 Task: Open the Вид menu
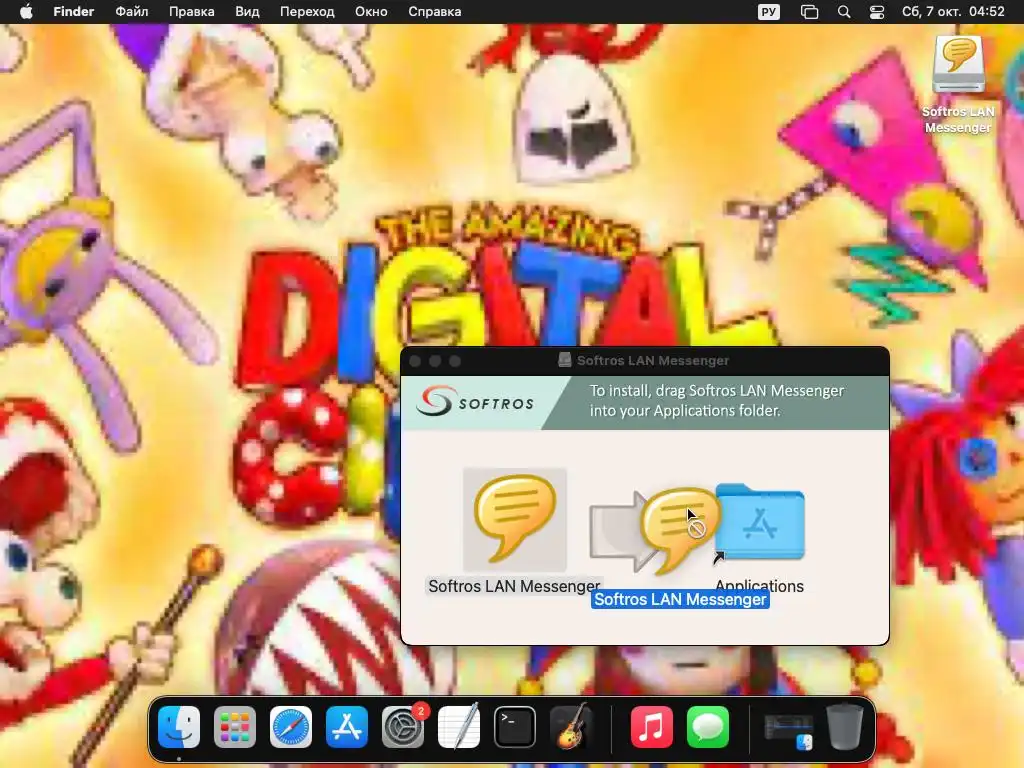pos(247,12)
